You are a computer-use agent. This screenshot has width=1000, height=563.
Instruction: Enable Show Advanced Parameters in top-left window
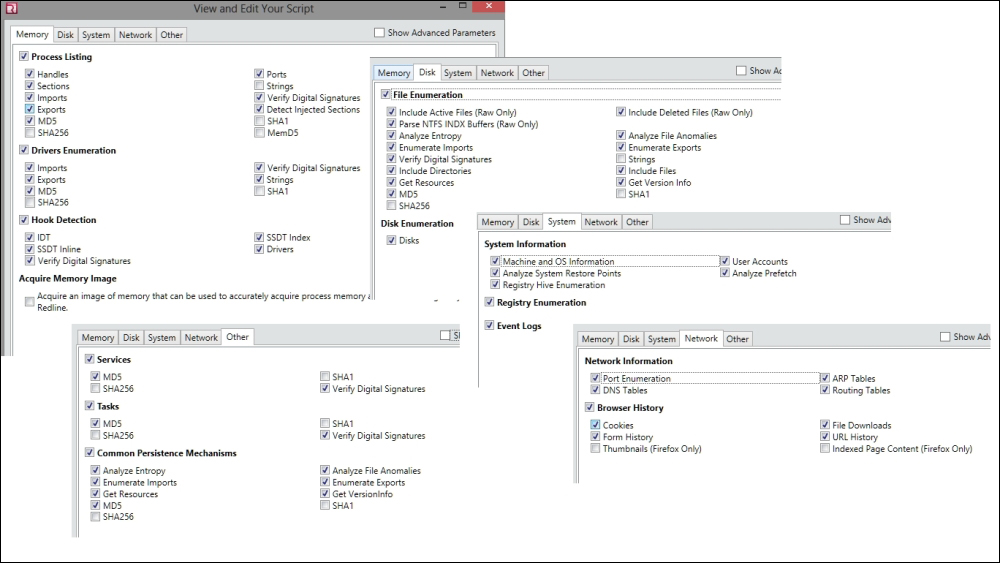pyautogui.click(x=379, y=33)
